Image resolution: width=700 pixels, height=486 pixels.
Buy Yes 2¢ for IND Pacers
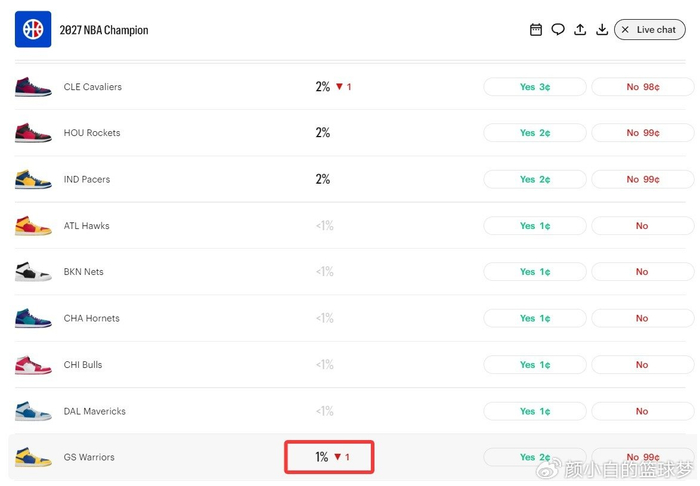pos(535,179)
